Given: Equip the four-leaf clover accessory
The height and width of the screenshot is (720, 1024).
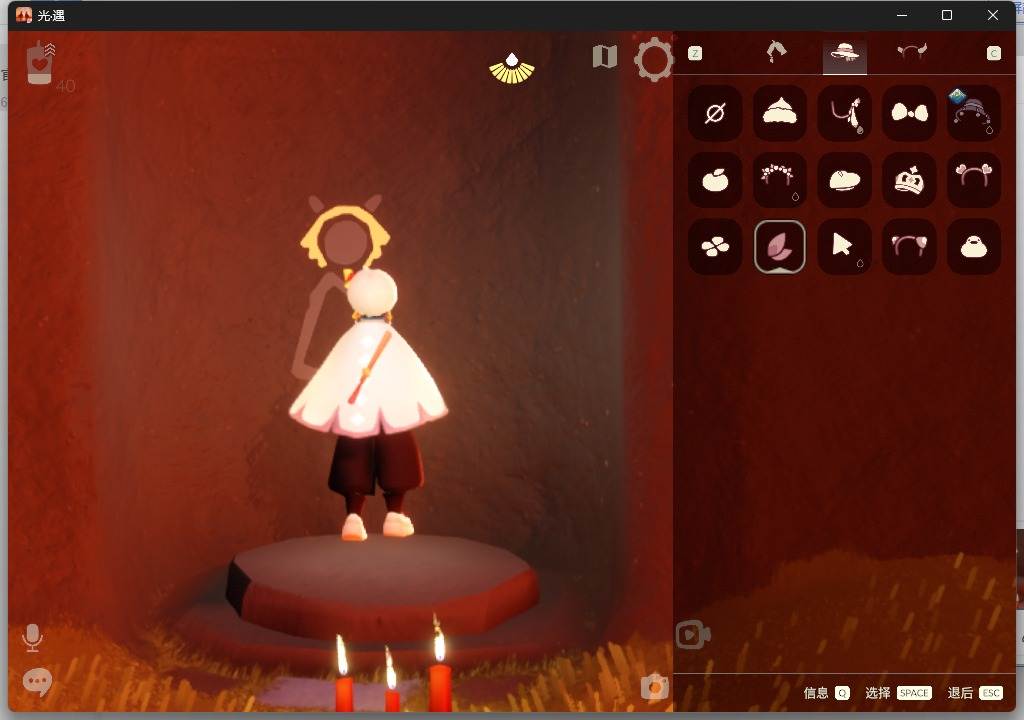Looking at the screenshot, I should [x=715, y=247].
